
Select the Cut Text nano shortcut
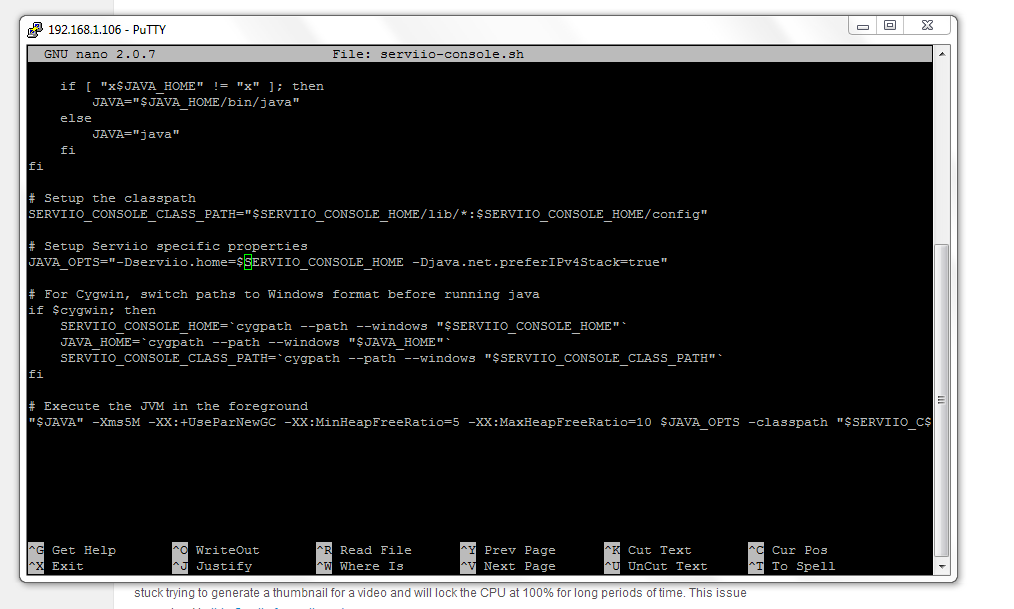coord(659,549)
